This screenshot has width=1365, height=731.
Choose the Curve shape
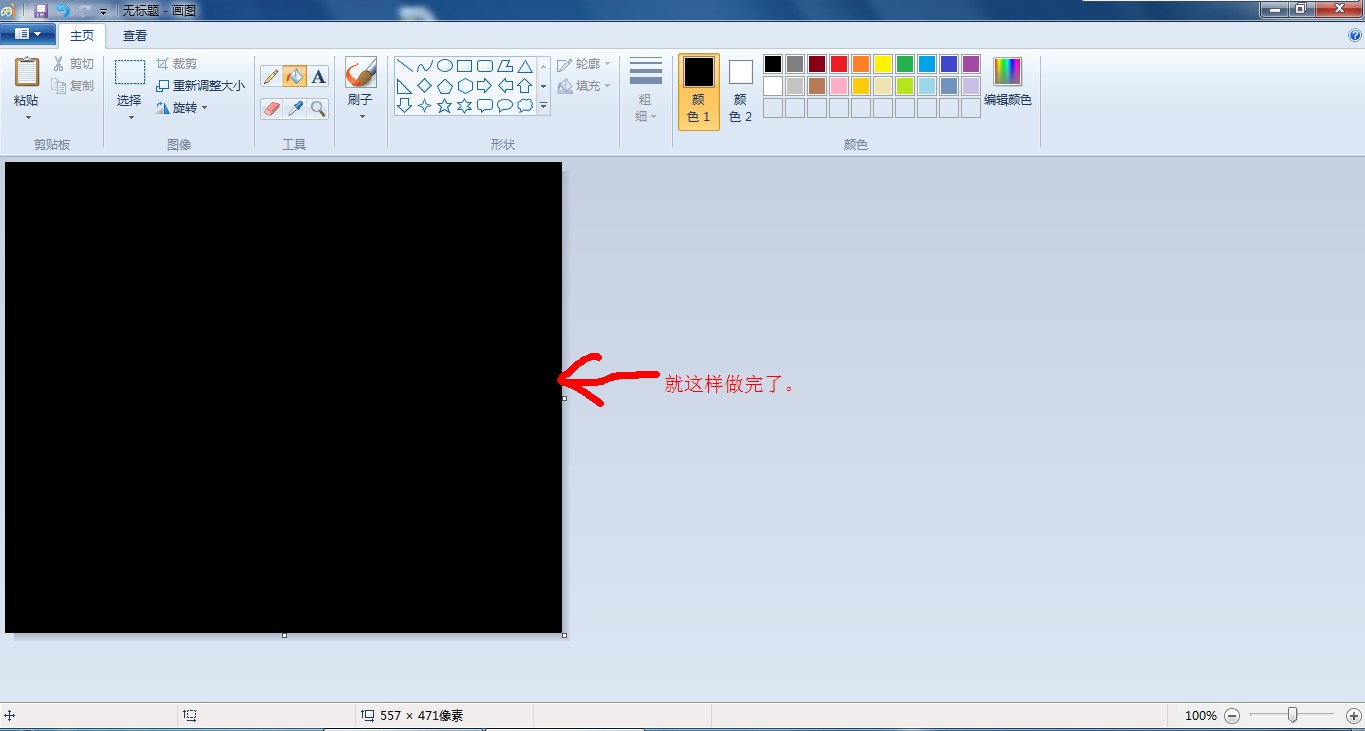pyautogui.click(x=425, y=66)
